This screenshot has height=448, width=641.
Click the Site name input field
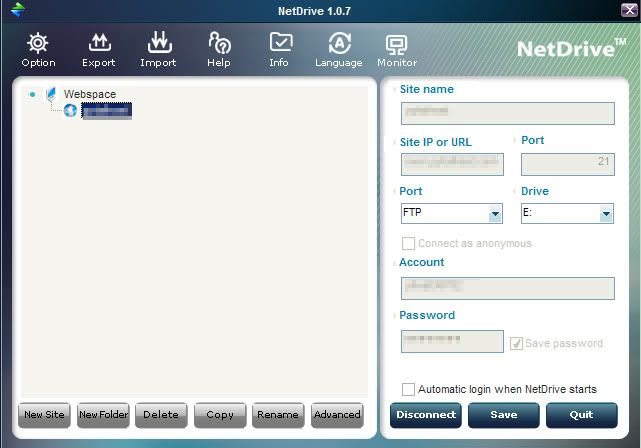point(507,113)
